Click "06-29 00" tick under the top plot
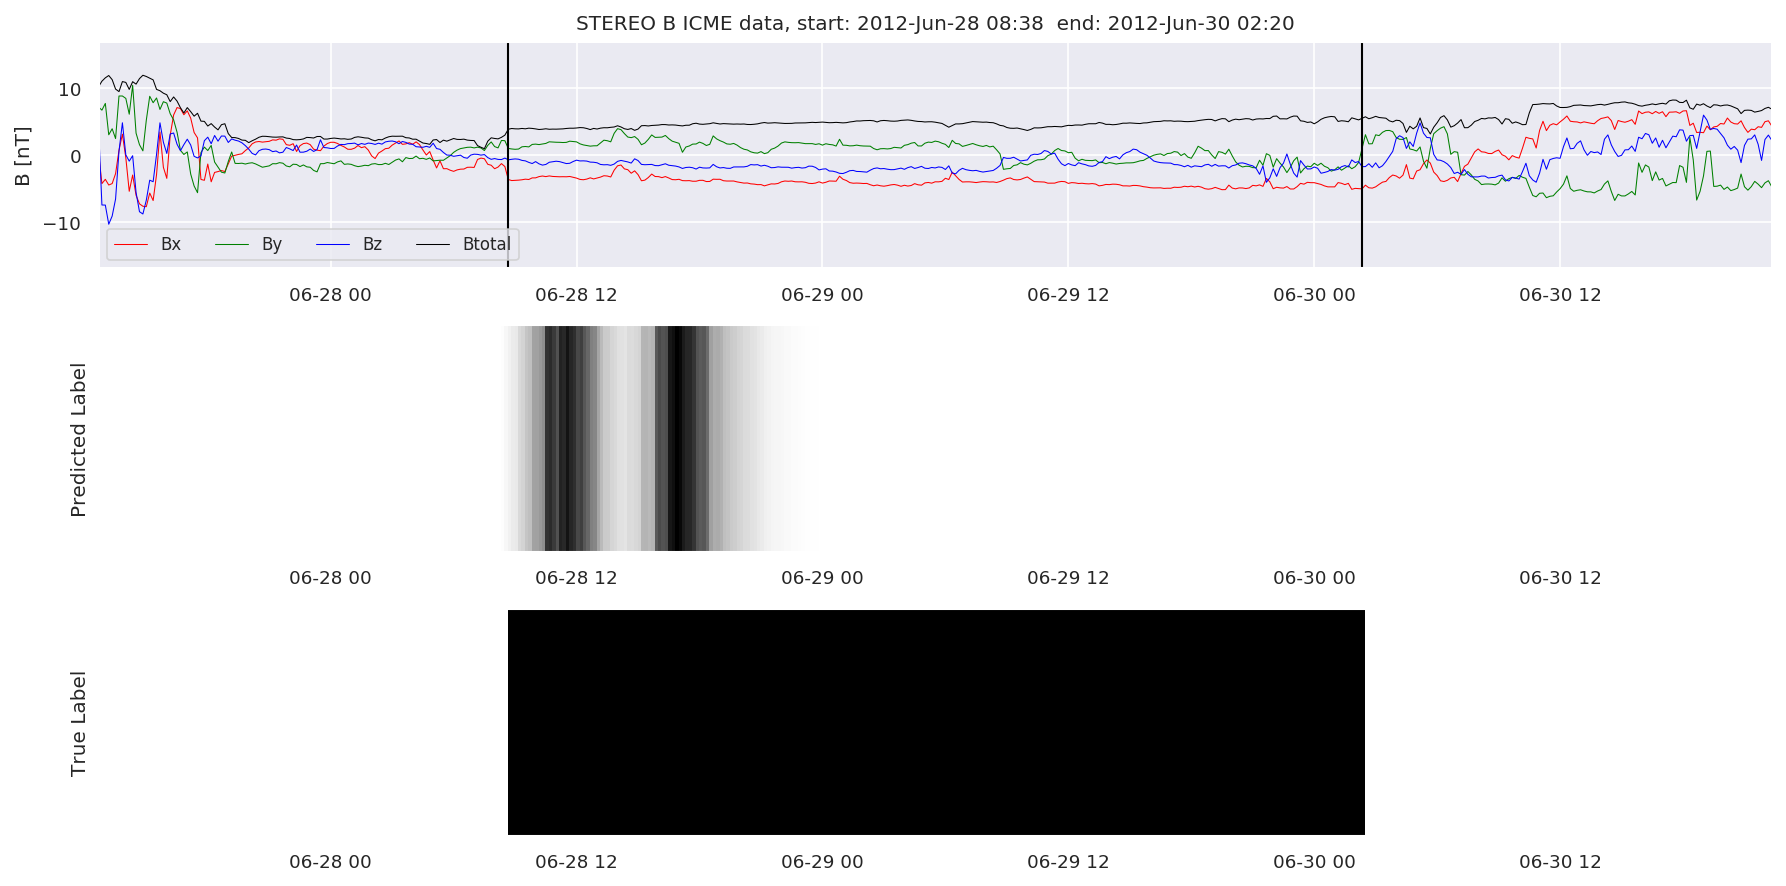This screenshot has height=886, width=1786. (822, 295)
